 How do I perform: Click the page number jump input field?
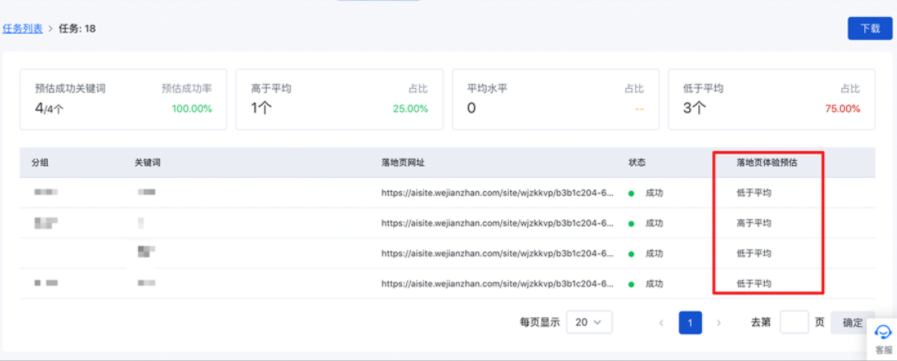(x=794, y=322)
